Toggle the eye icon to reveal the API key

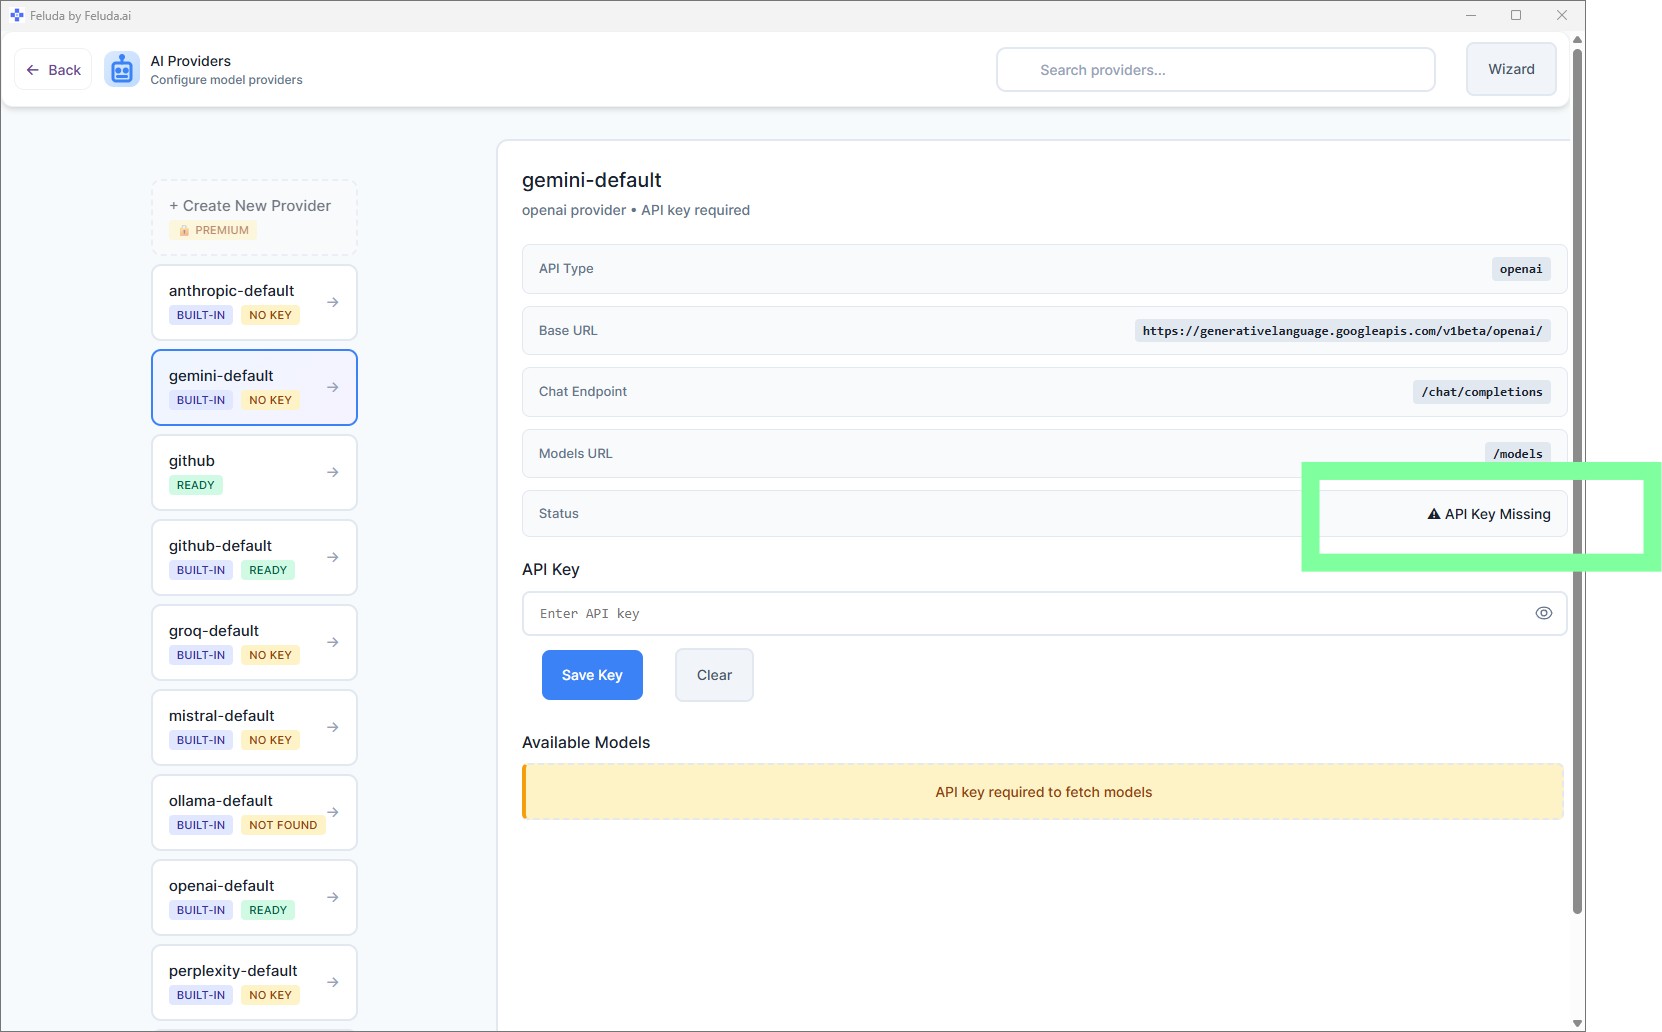pos(1542,613)
